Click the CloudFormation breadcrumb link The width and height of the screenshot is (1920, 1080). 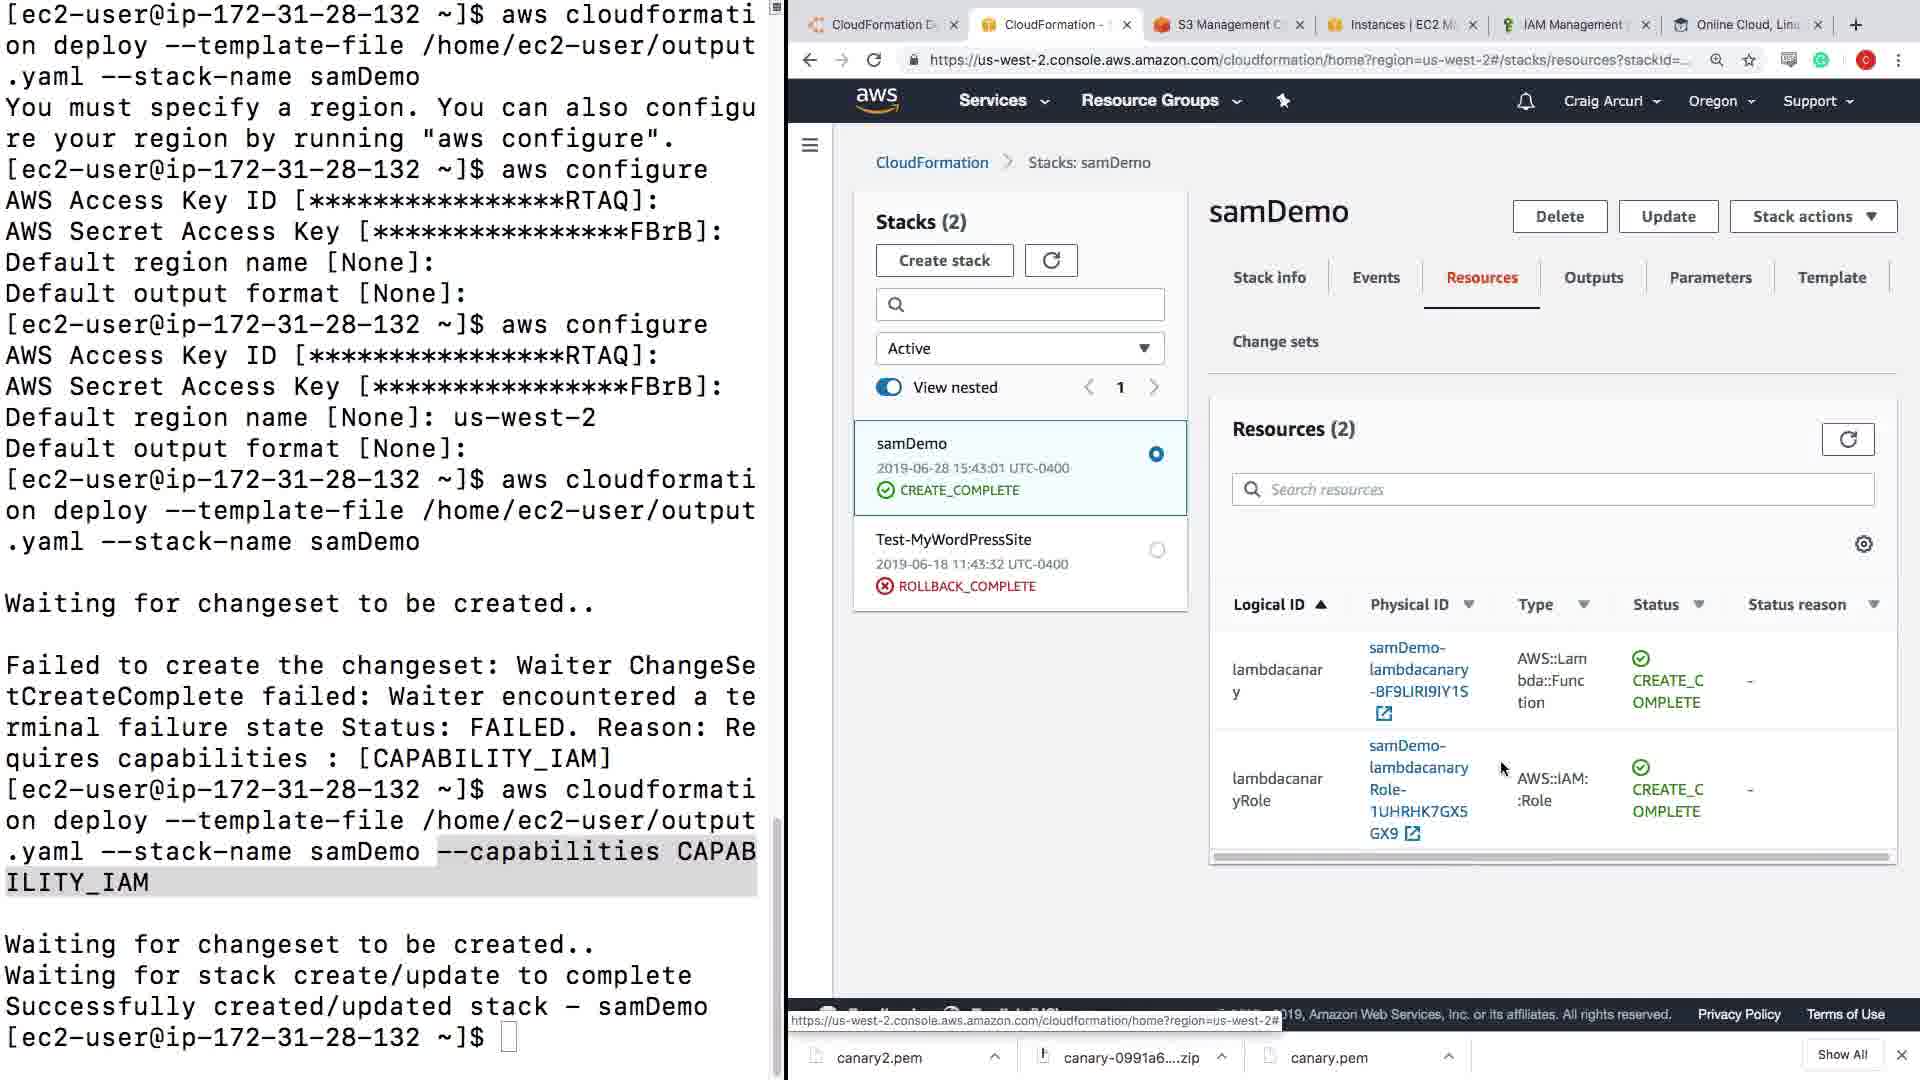pos(931,163)
